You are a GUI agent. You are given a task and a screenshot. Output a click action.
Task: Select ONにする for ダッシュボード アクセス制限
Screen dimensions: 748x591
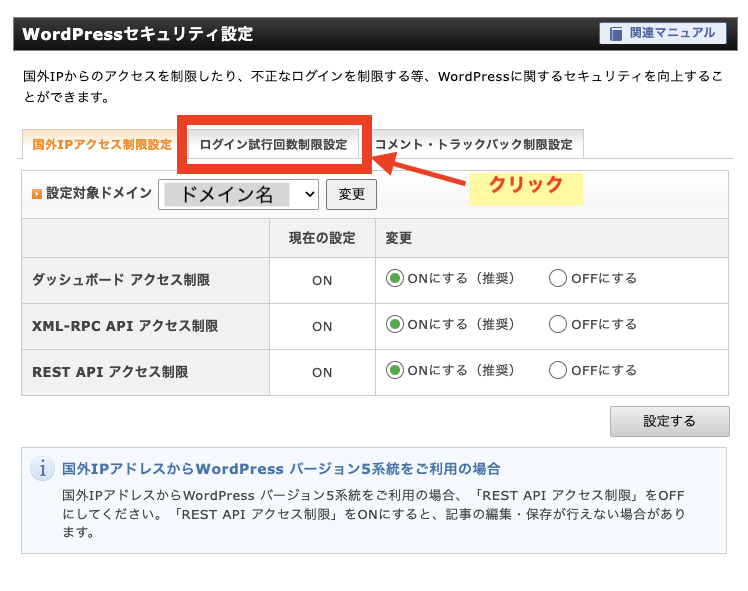(395, 278)
